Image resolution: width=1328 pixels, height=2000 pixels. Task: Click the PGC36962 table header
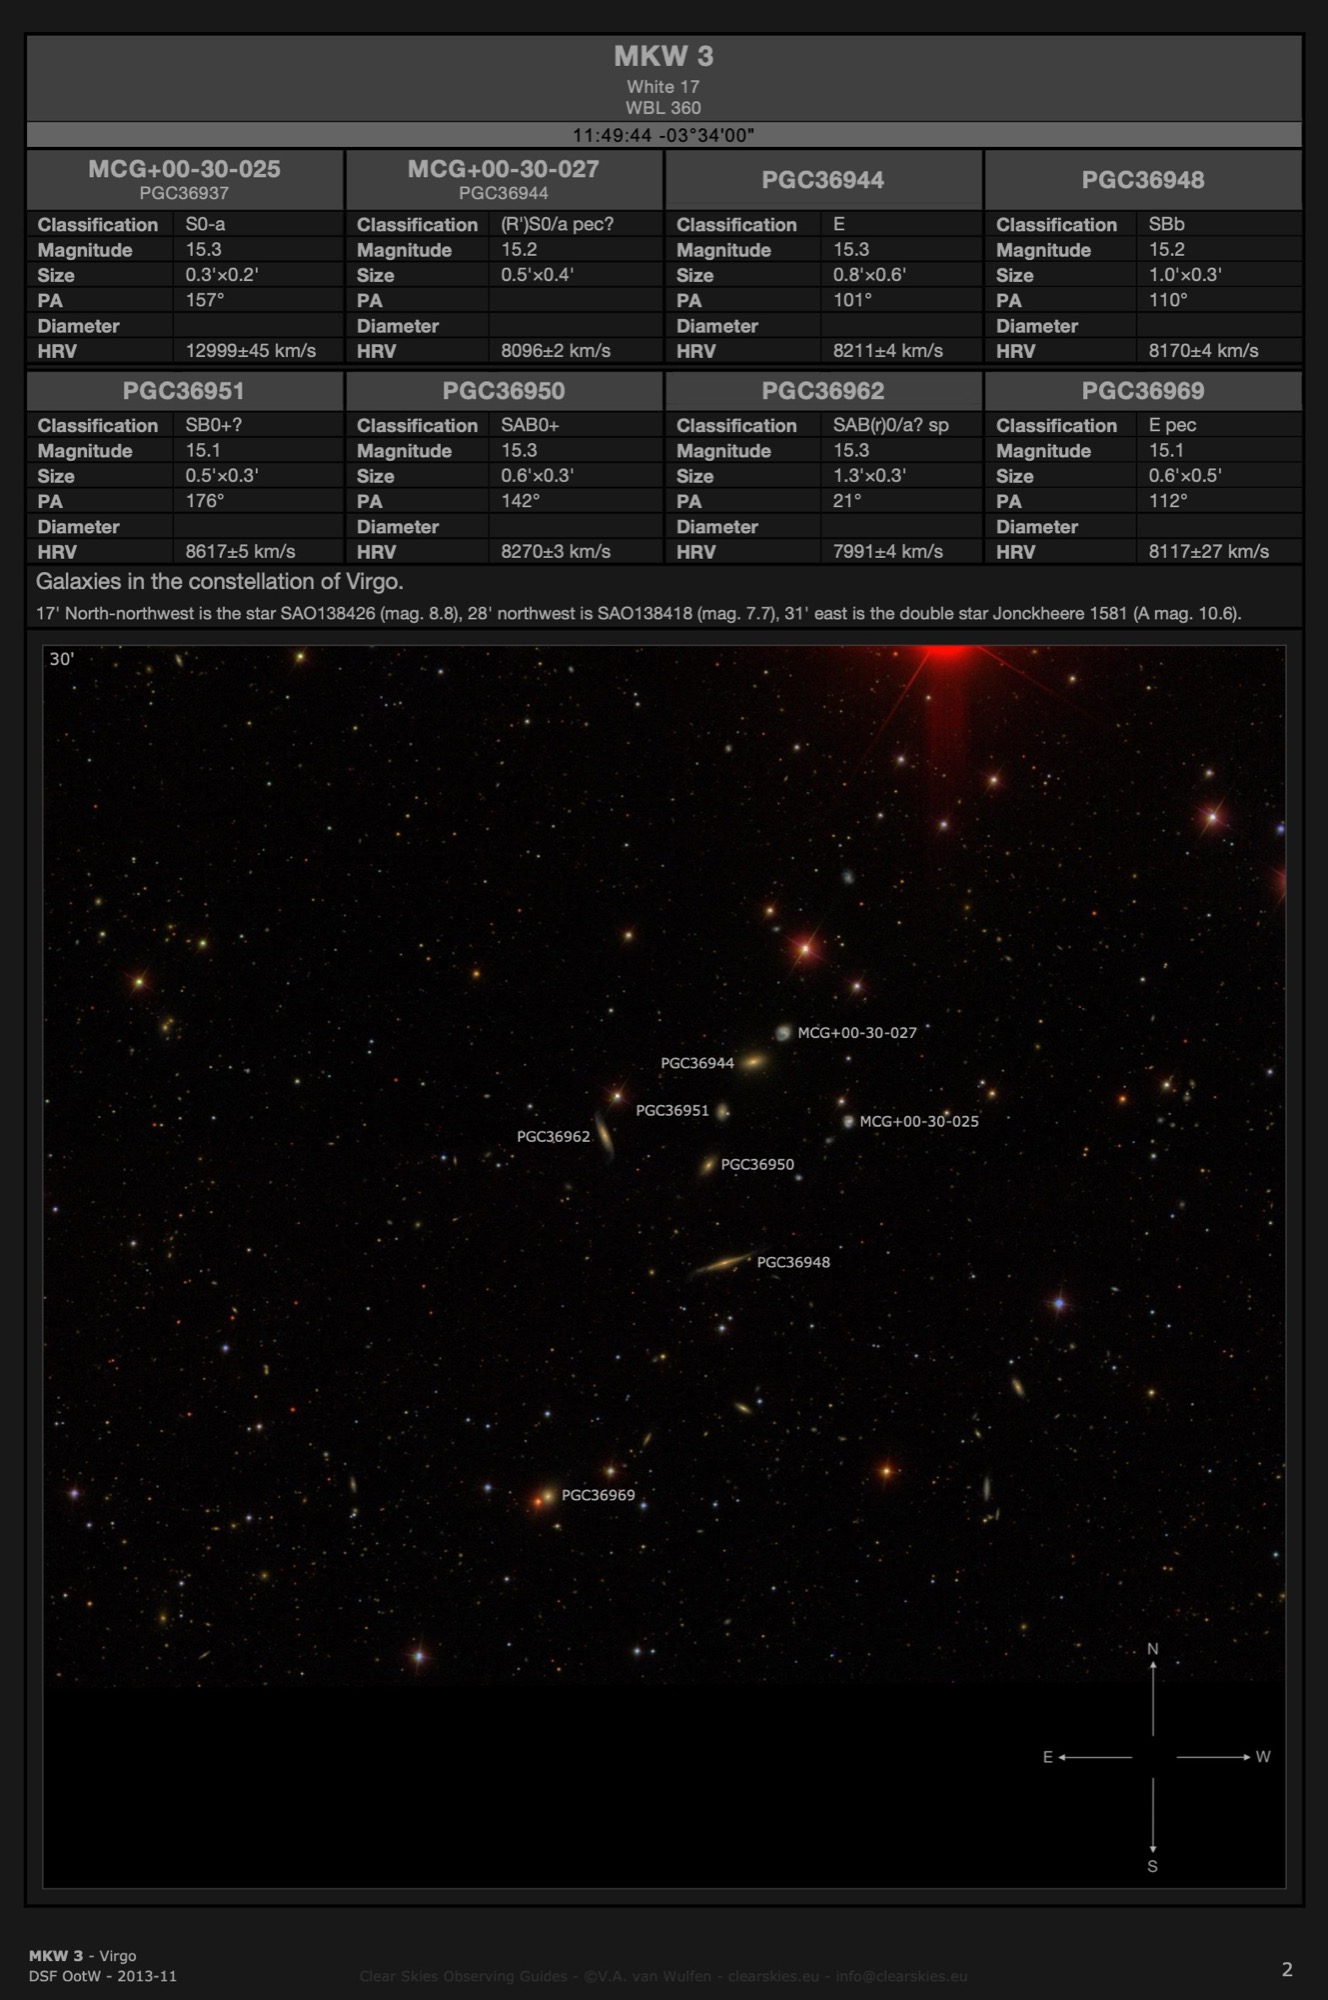click(822, 391)
